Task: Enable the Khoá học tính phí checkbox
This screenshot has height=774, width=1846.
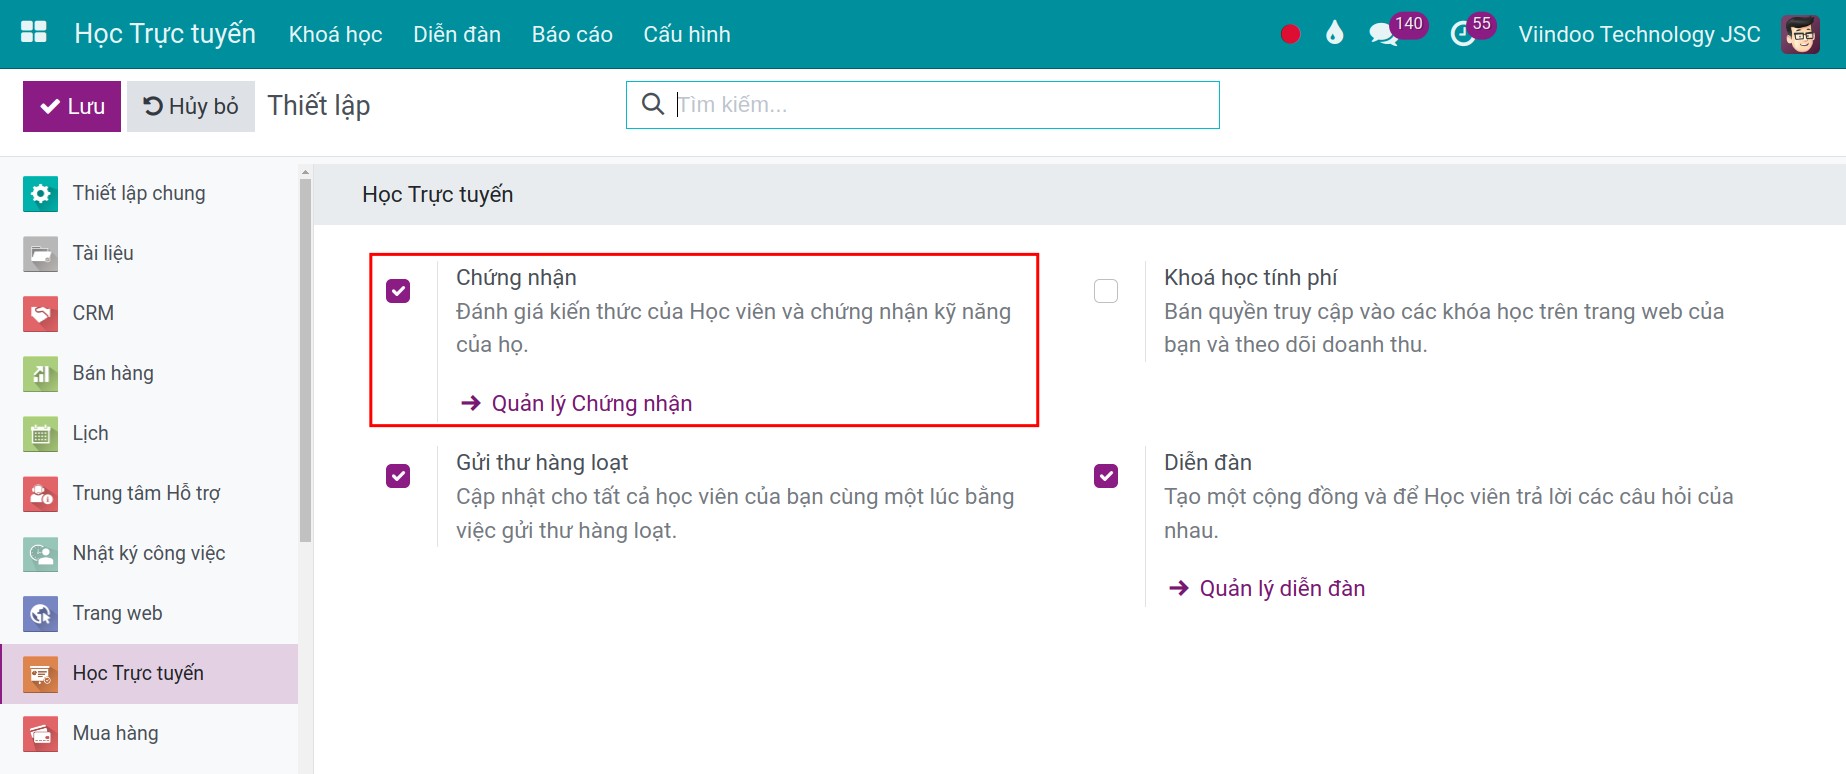Action: [x=1106, y=291]
